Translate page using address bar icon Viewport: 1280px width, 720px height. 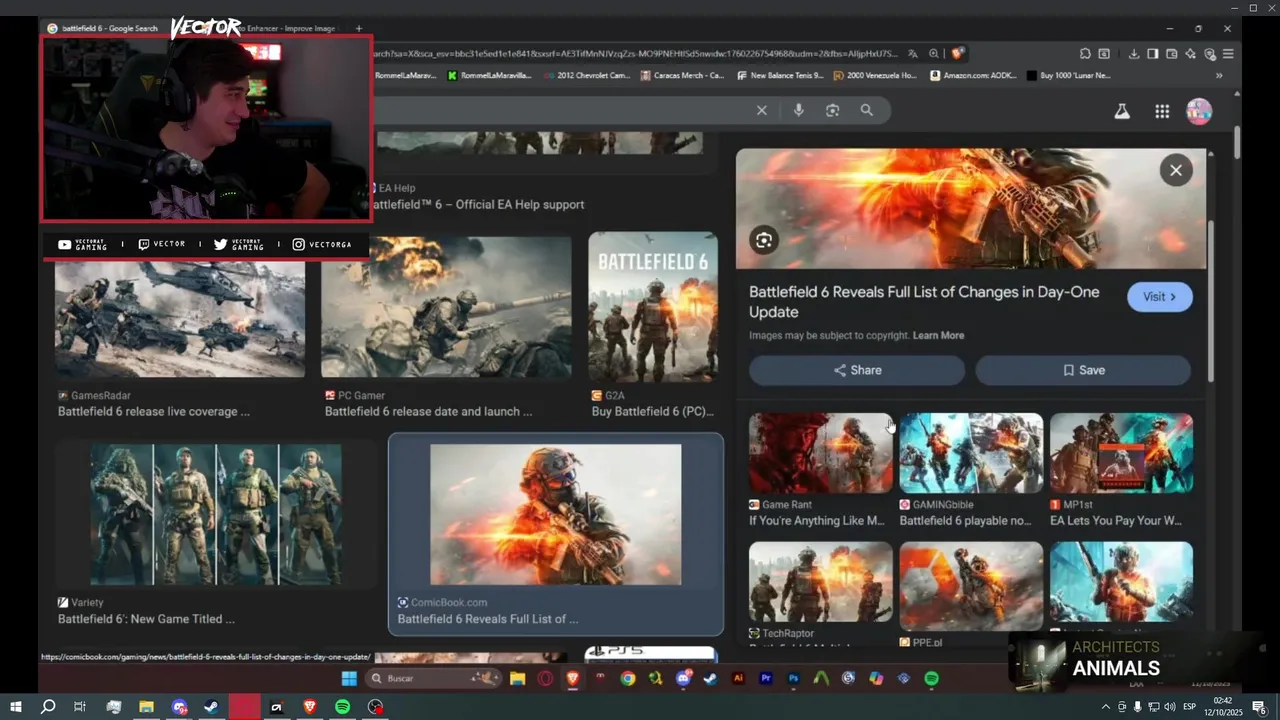coord(912,54)
